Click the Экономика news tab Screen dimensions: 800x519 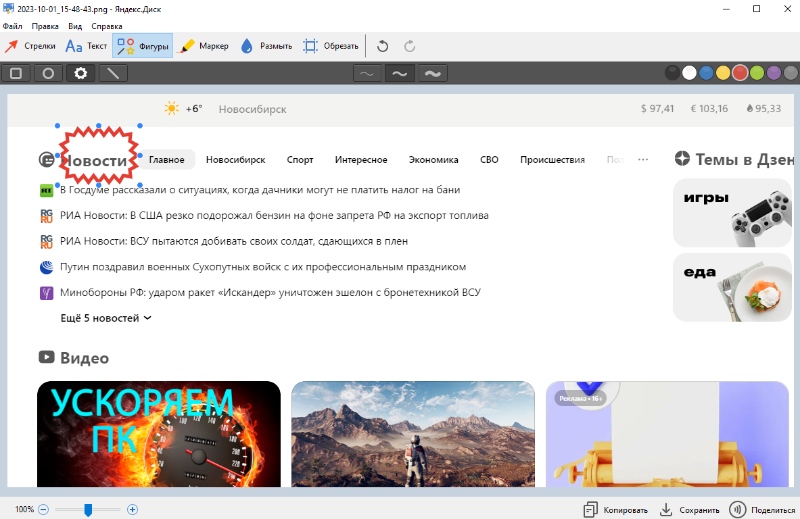click(434, 160)
